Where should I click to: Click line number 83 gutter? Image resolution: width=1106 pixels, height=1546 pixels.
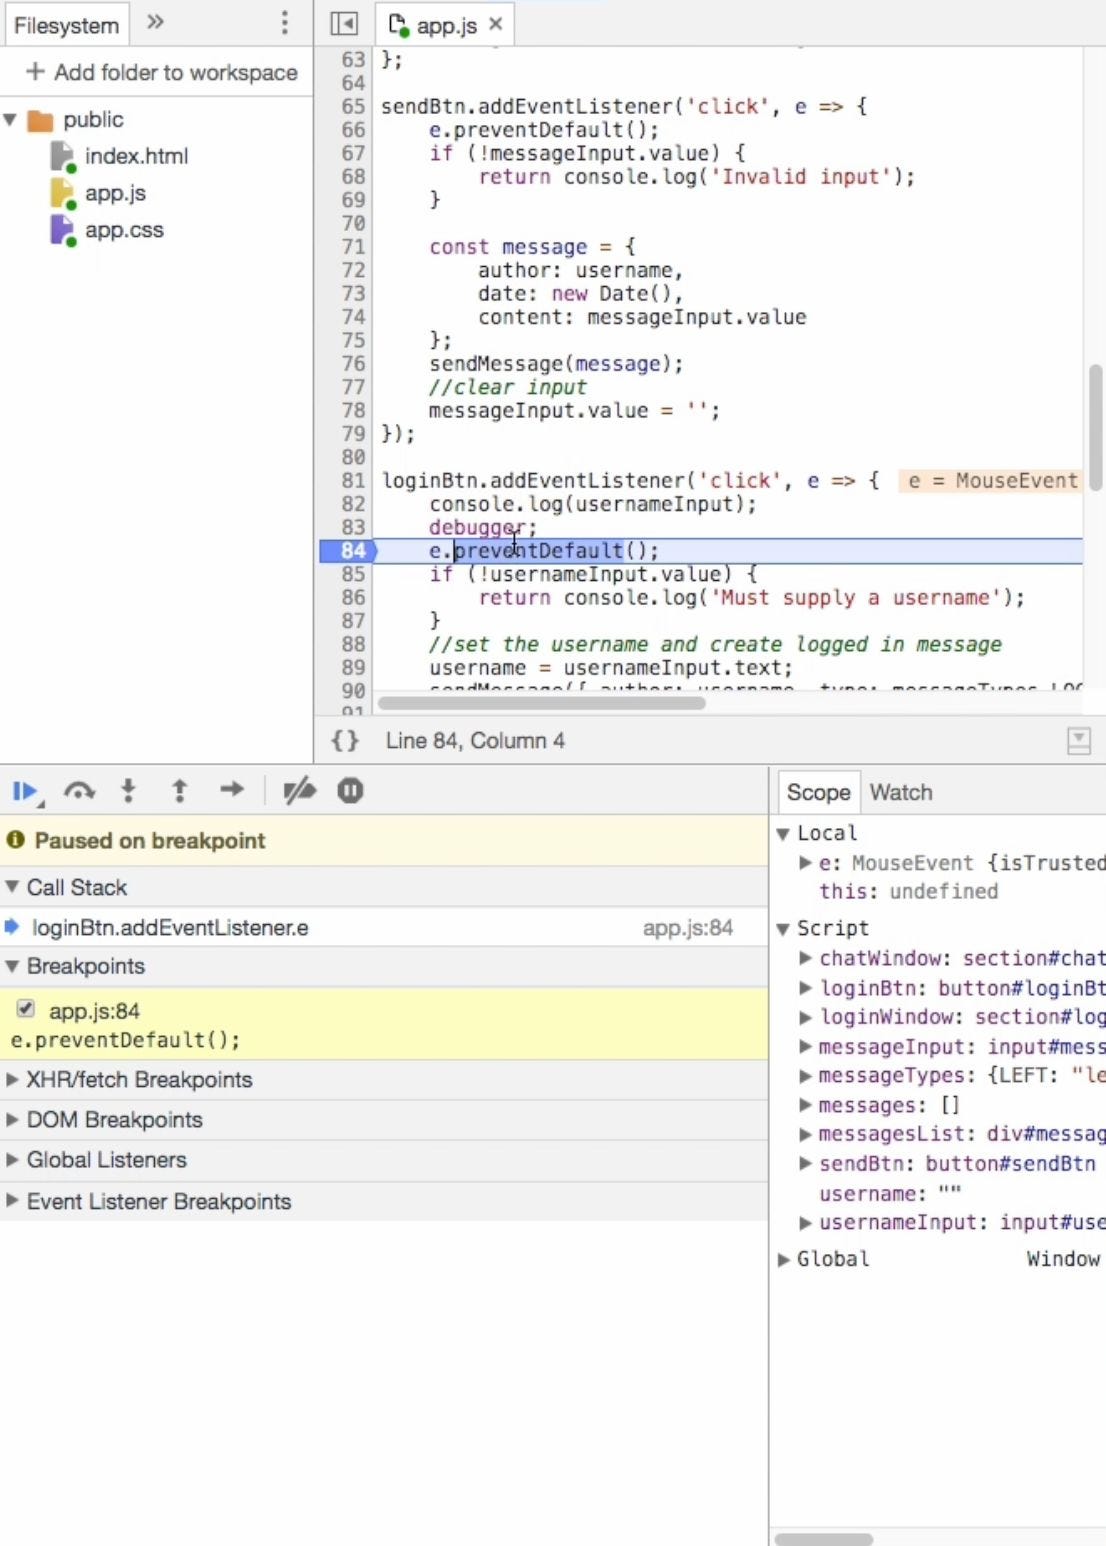[353, 527]
